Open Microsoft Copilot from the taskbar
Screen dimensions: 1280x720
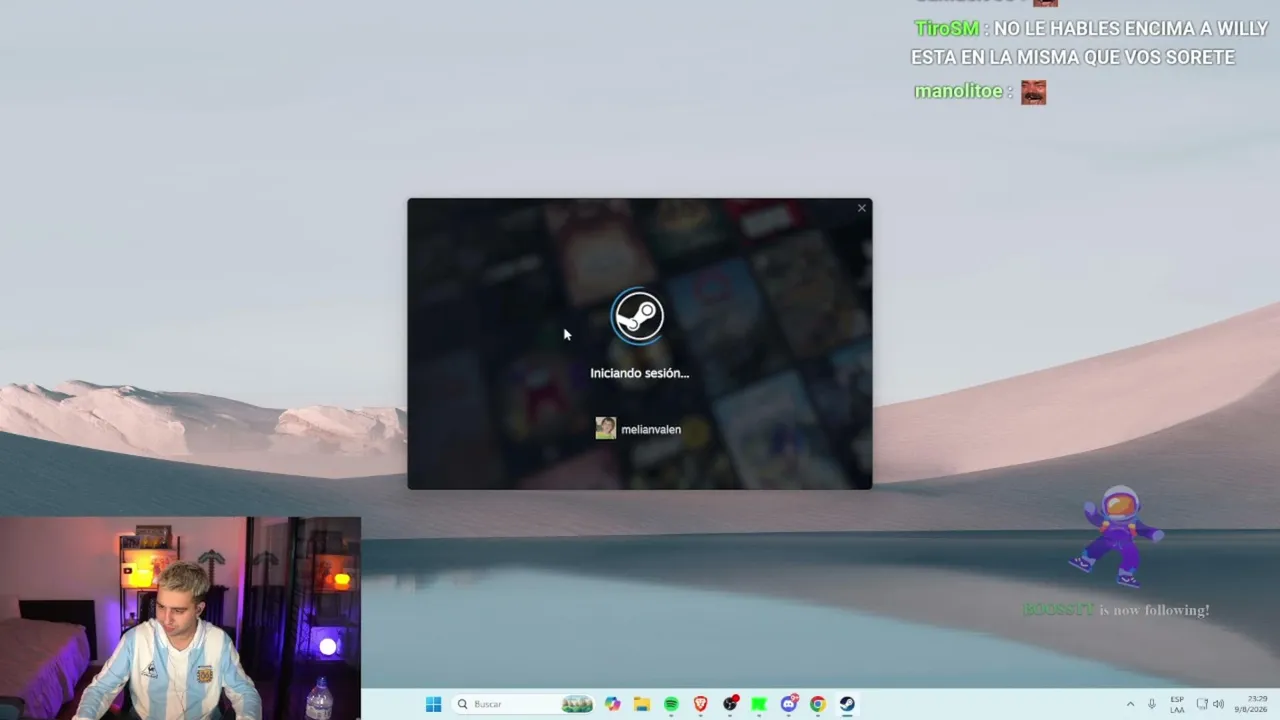pyautogui.click(x=612, y=704)
